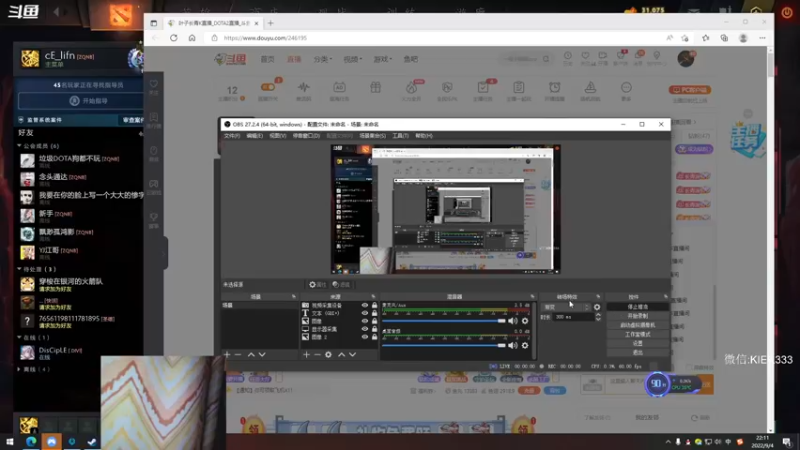Screen dimensions: 800x450
Task: Click 停止推流 stop streaming button
Action: pyautogui.click(x=637, y=307)
